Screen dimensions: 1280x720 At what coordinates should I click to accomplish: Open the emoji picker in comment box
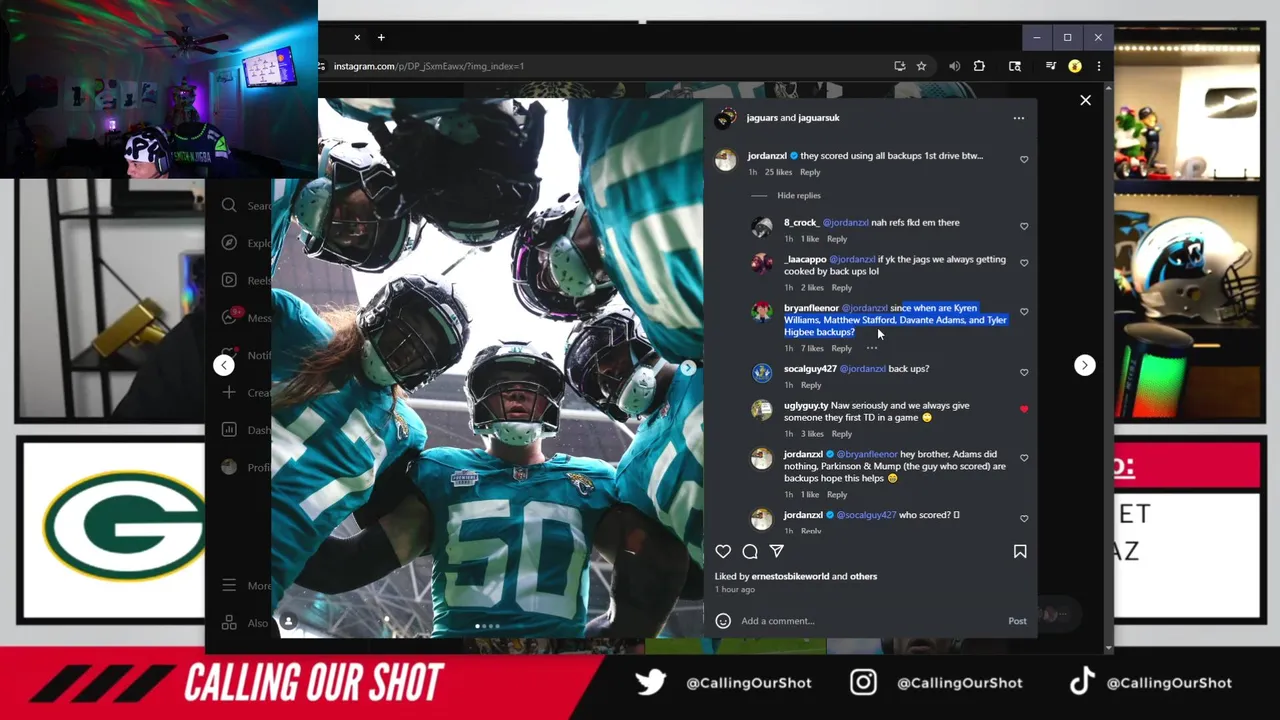point(723,621)
